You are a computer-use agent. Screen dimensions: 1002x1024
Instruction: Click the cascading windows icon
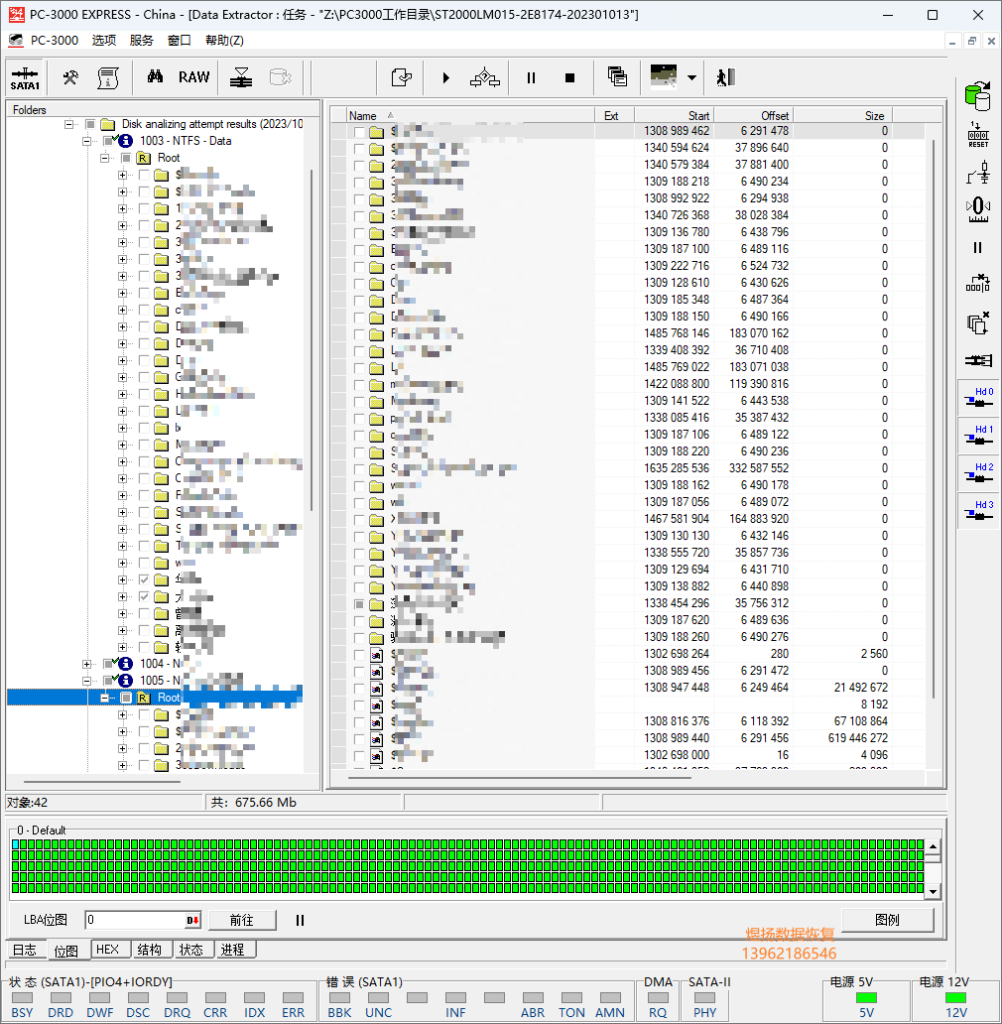pos(617,77)
